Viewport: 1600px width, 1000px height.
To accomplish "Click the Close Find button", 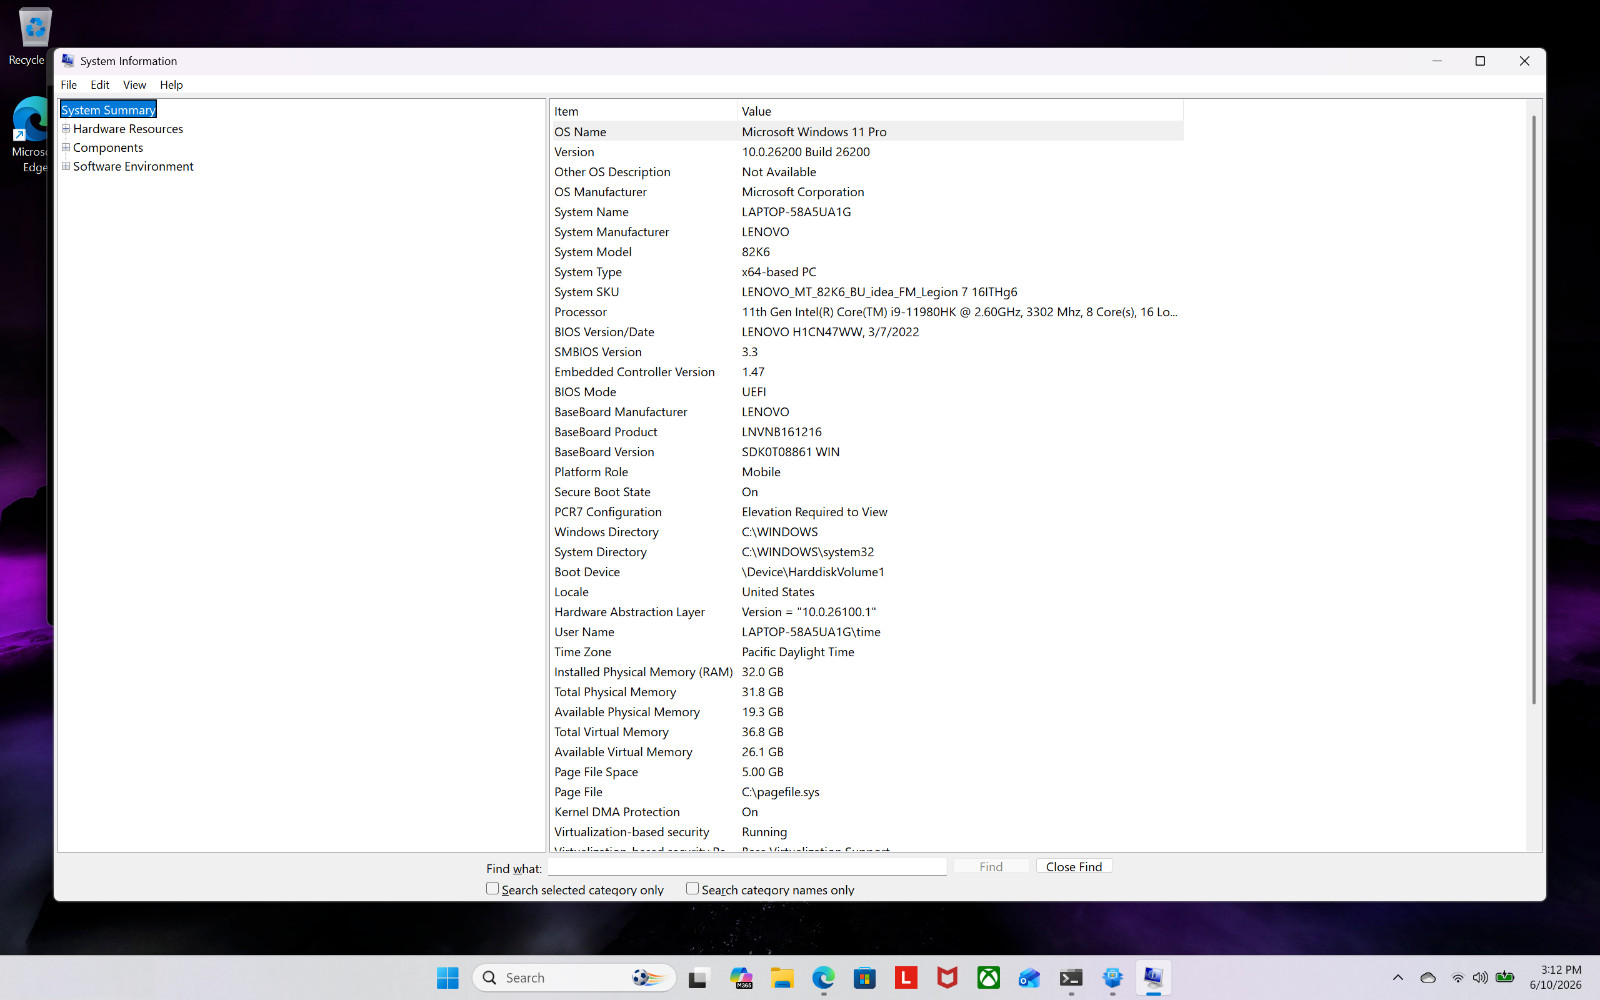I will click(1074, 867).
